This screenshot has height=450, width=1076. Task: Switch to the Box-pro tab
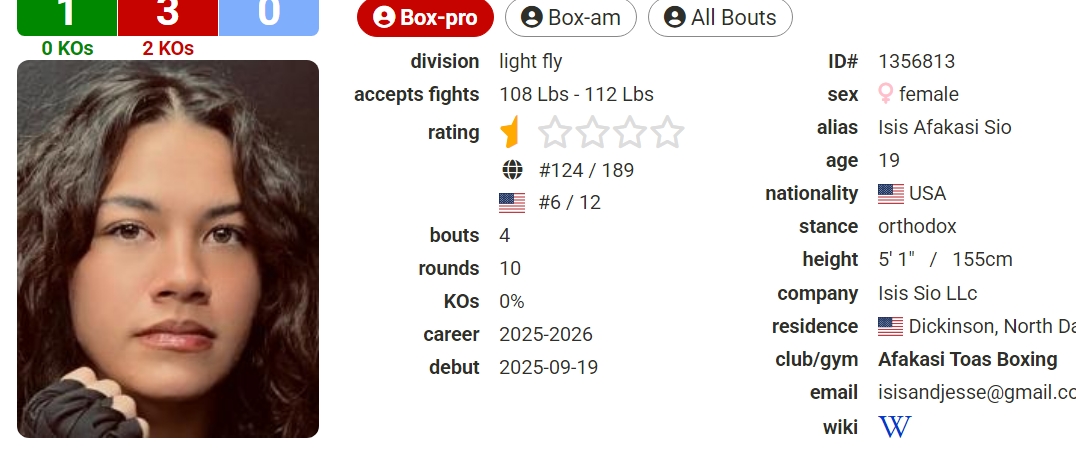click(x=425, y=18)
